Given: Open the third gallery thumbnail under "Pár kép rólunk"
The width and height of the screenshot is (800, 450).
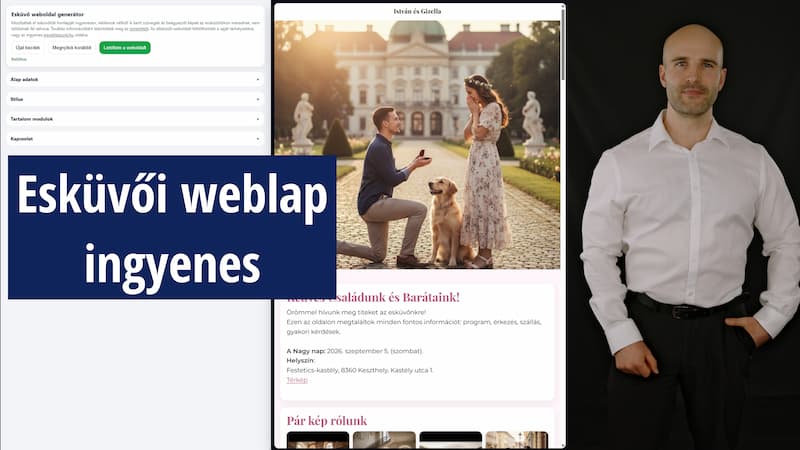Looking at the screenshot, I should coord(451,440).
